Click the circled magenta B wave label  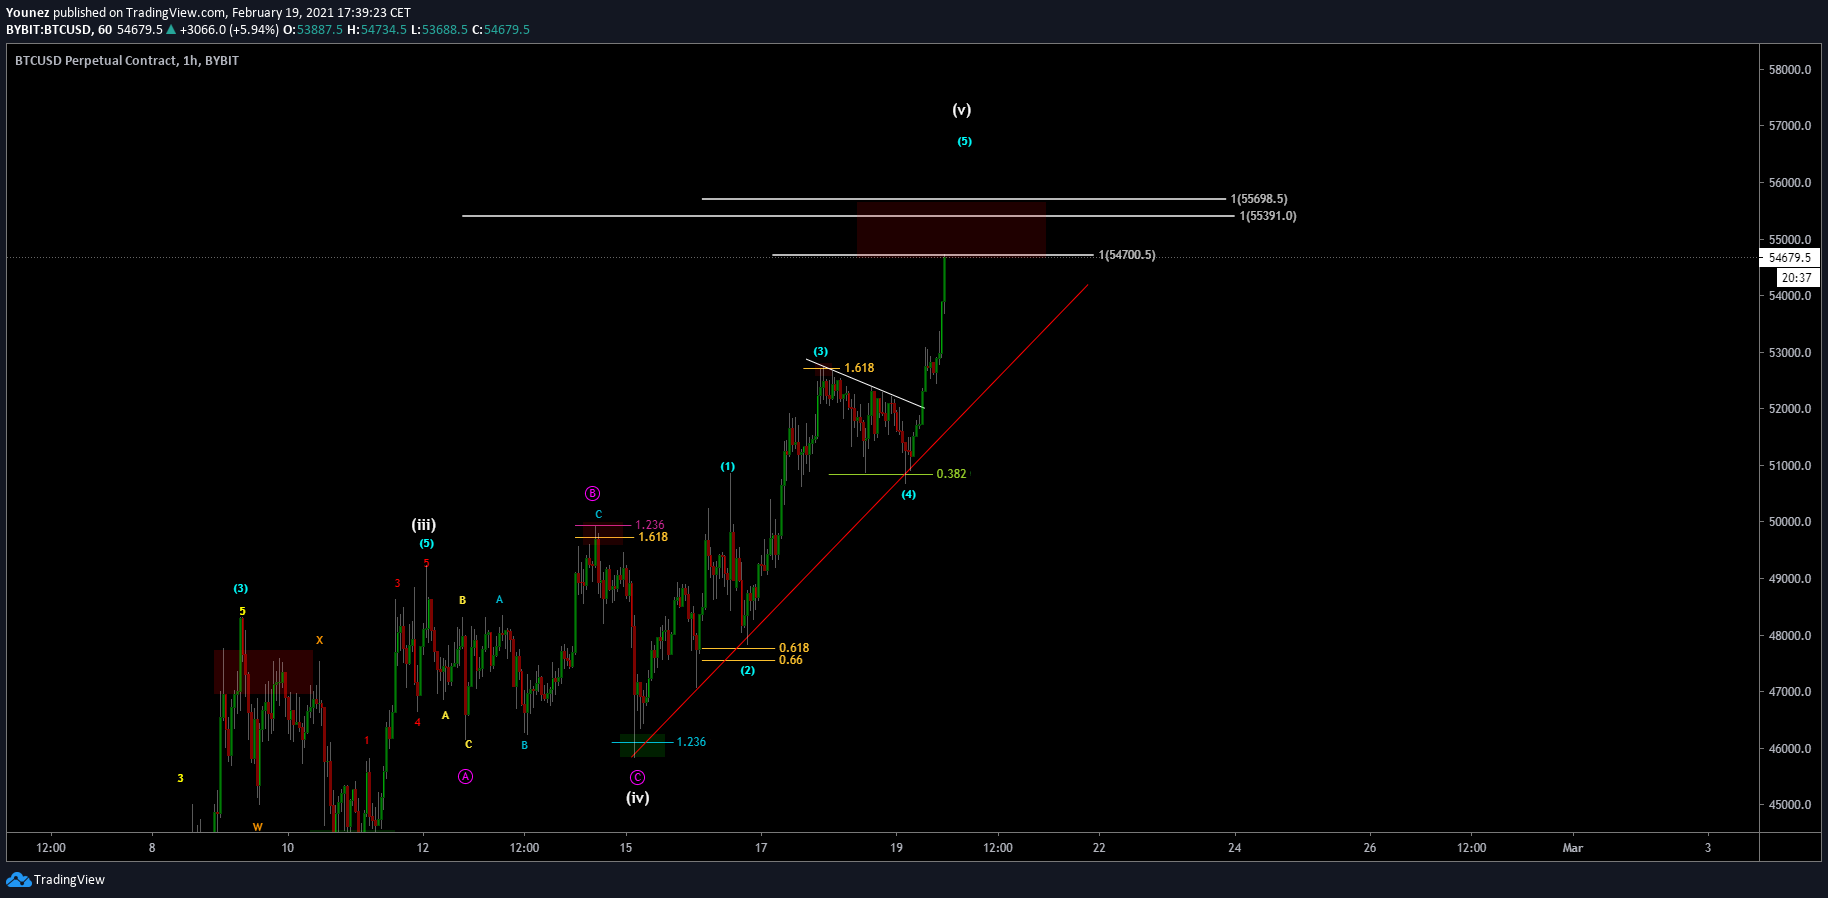pos(592,494)
